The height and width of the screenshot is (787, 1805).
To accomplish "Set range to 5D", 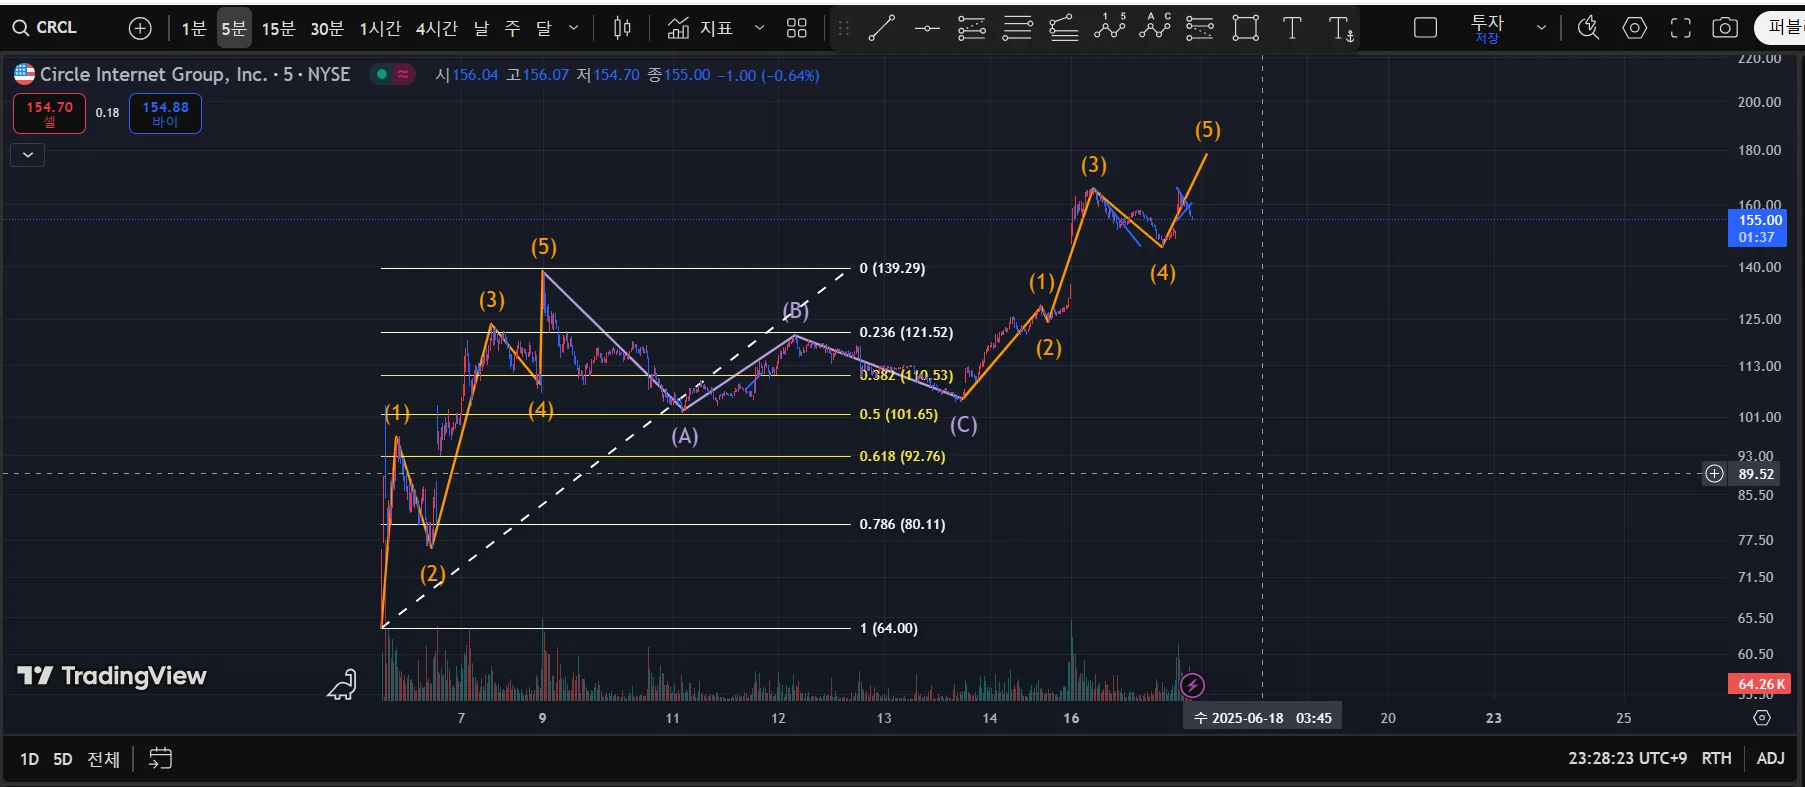I will [63, 759].
